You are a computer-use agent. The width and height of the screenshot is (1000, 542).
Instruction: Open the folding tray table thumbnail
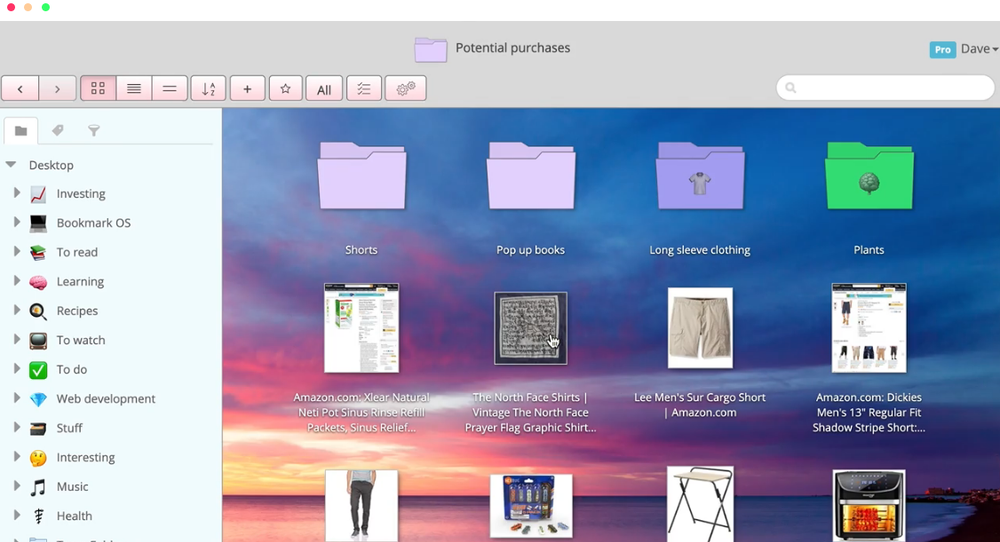(700, 504)
